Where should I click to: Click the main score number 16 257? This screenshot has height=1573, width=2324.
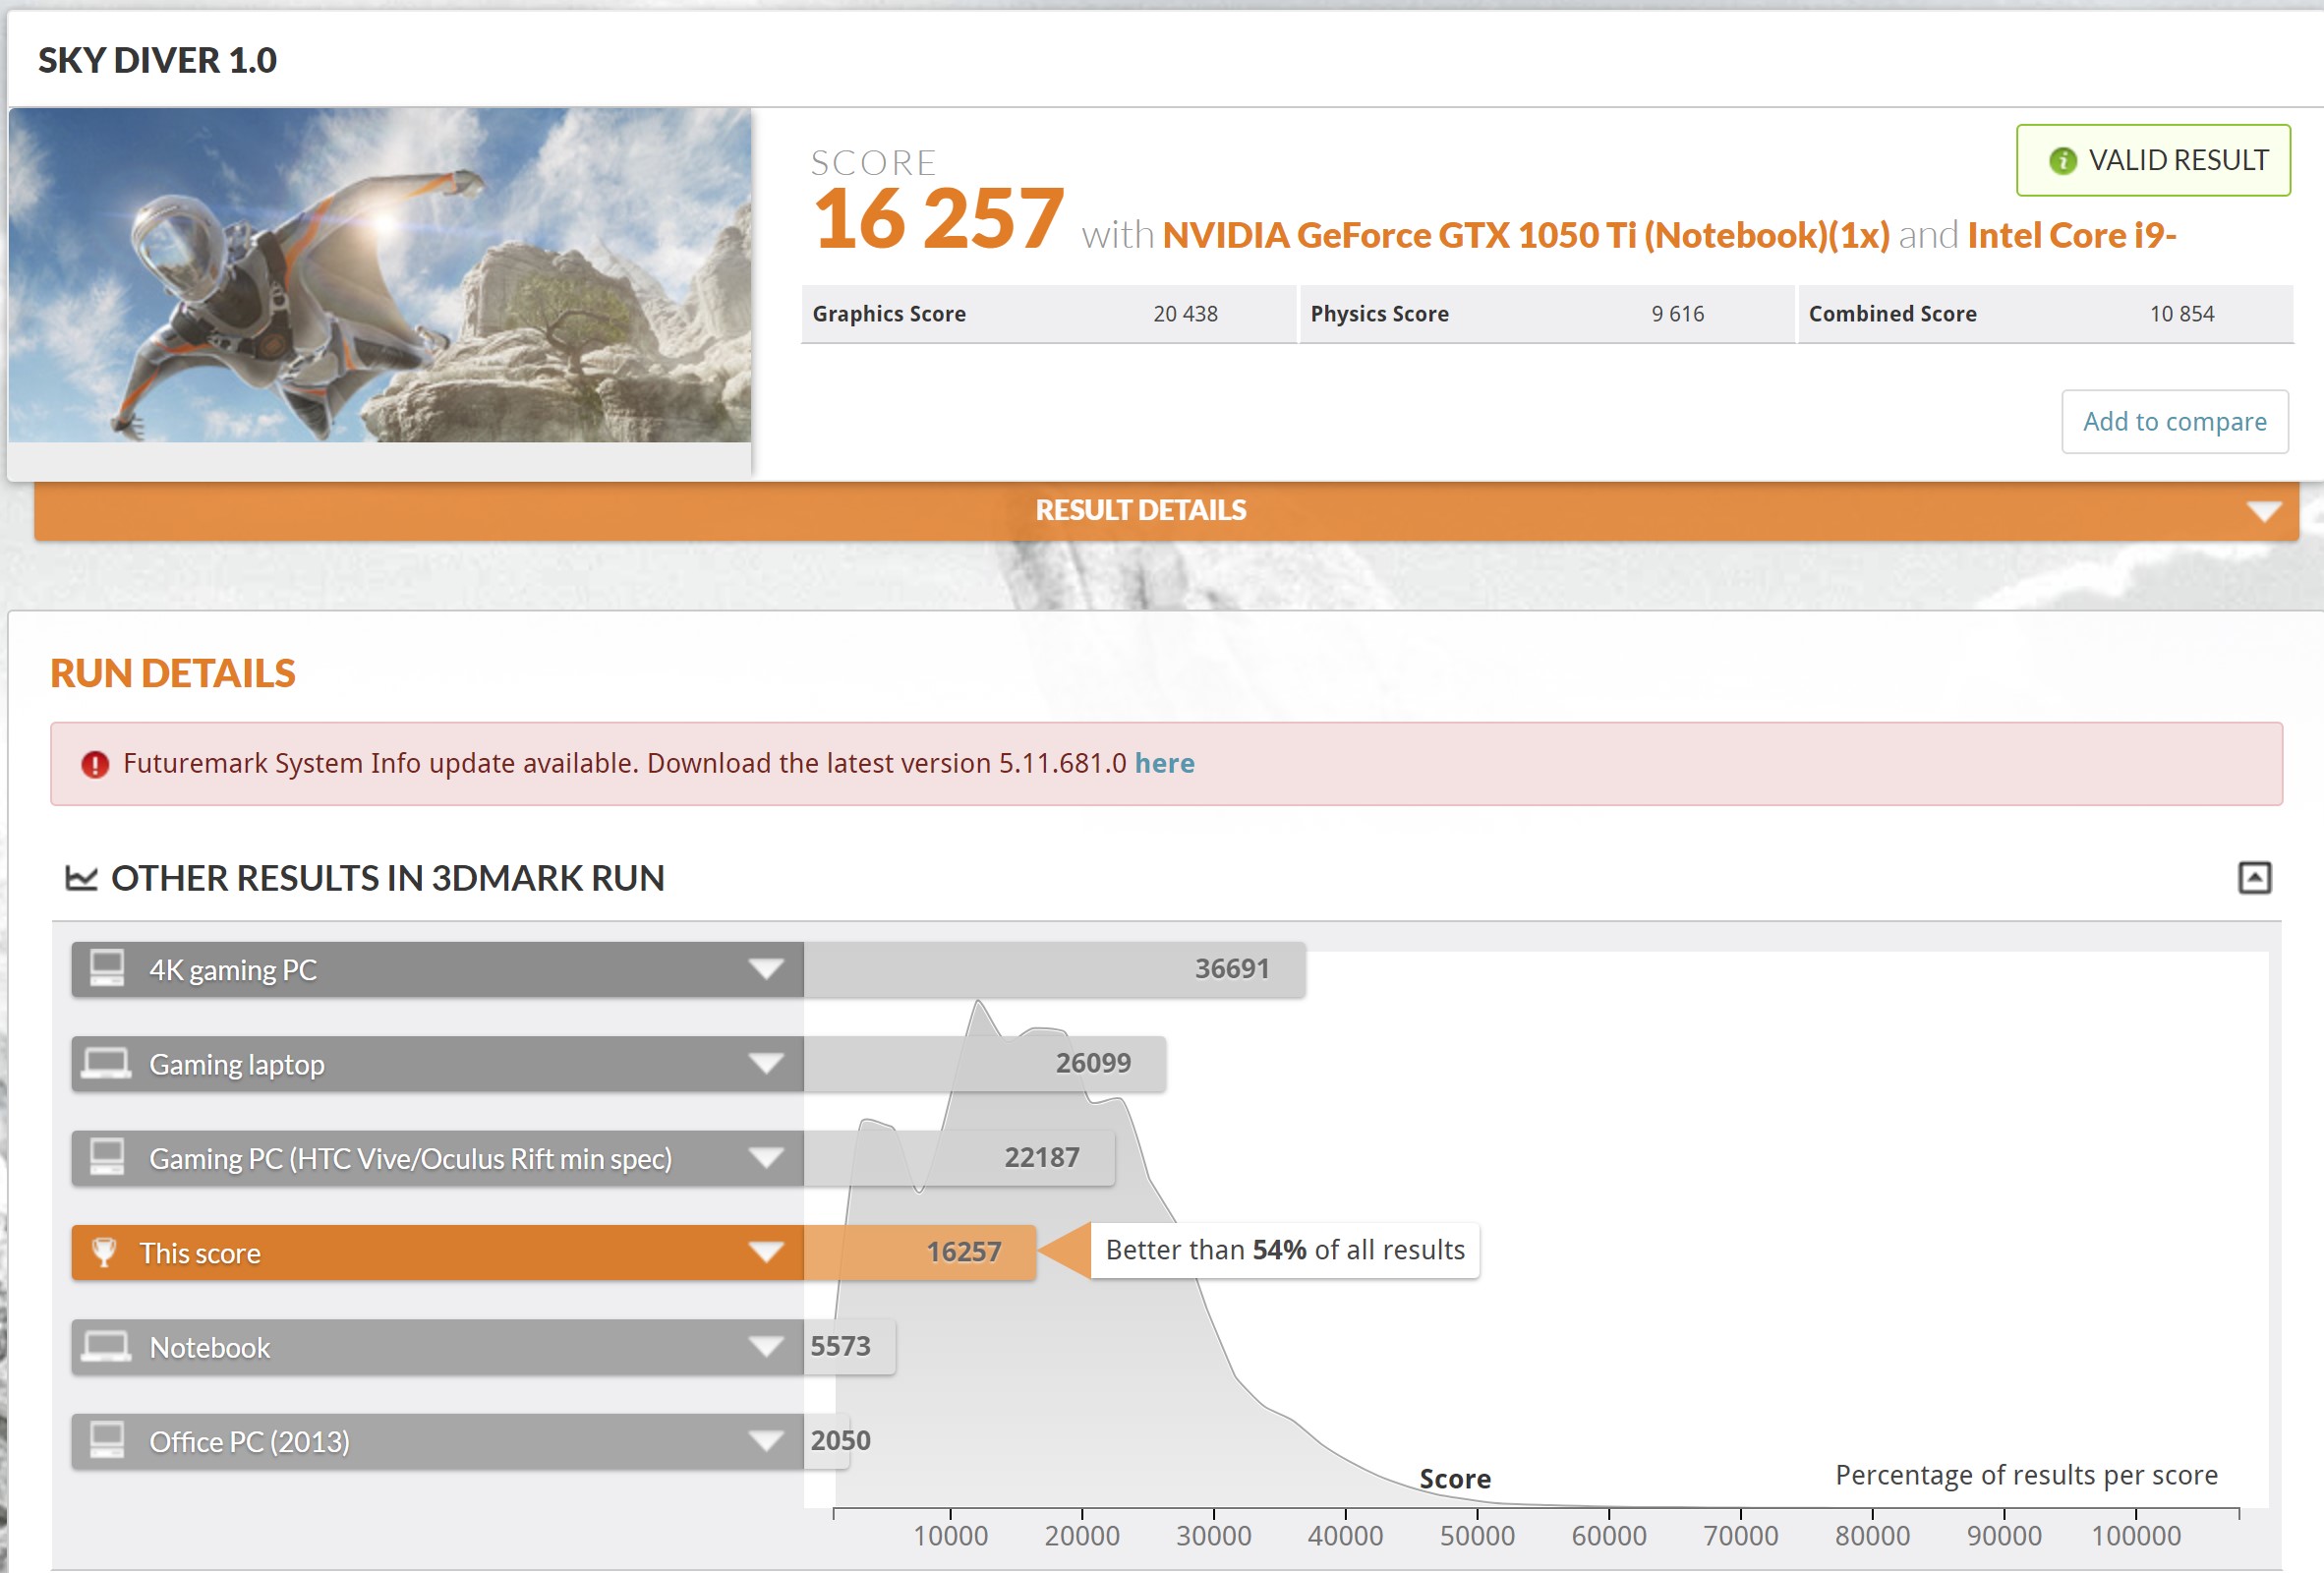[938, 218]
